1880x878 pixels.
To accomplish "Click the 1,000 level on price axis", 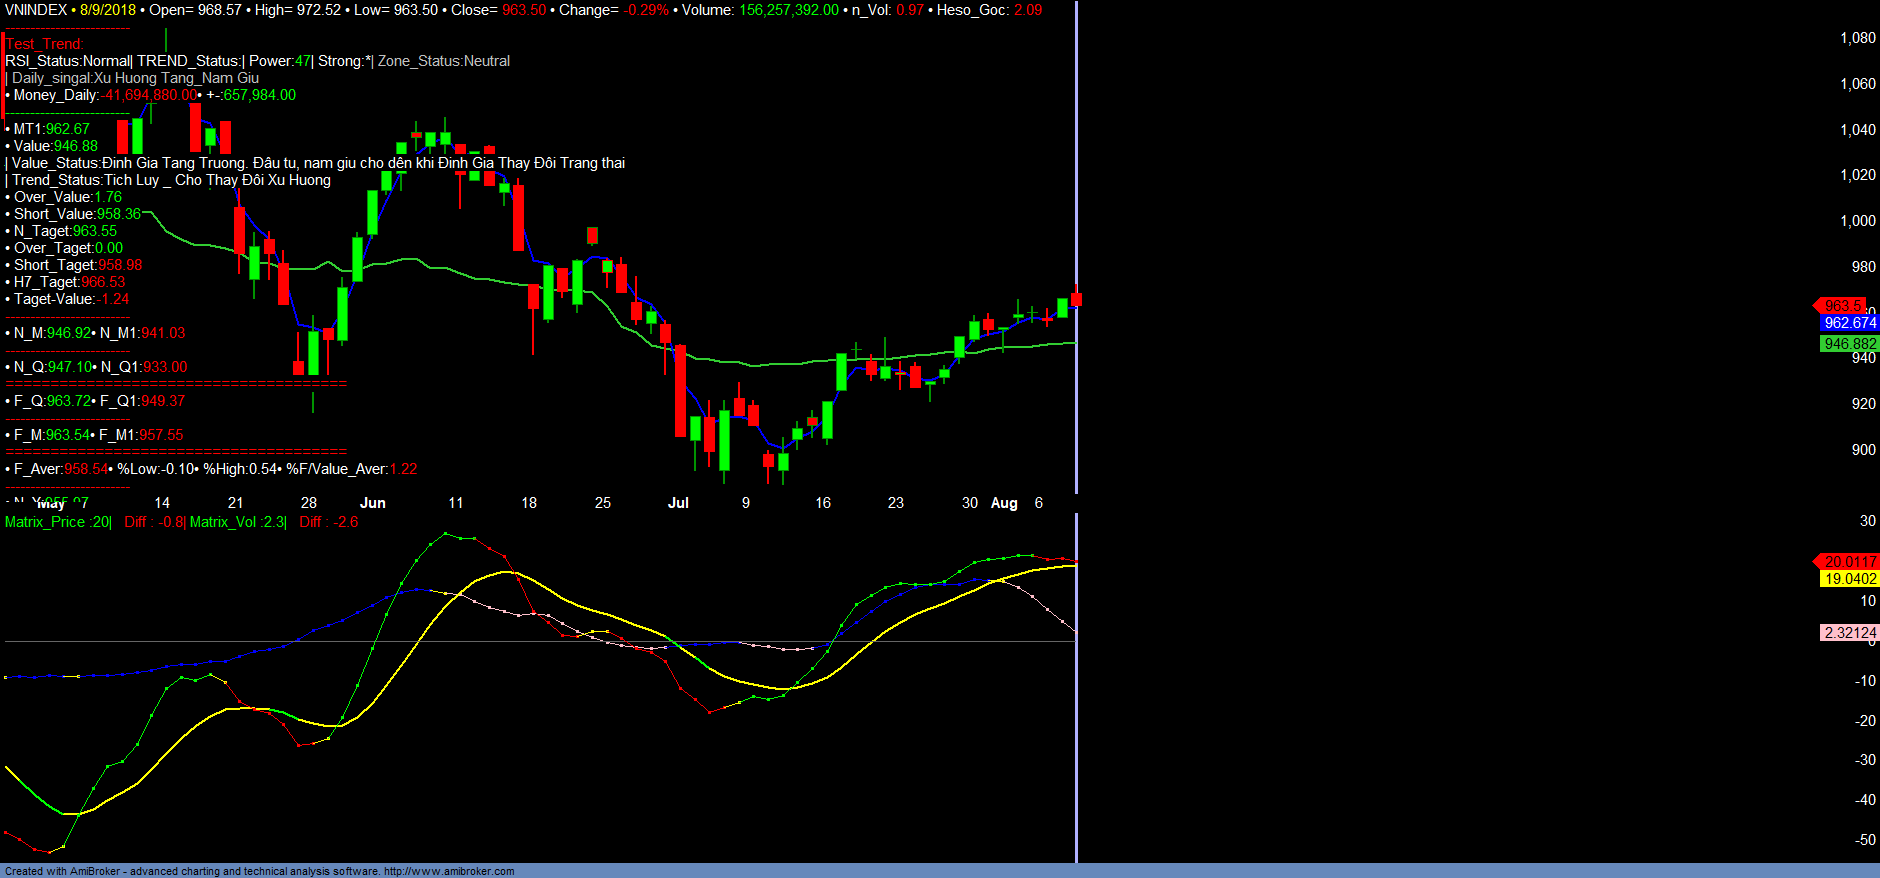I will pyautogui.click(x=1857, y=221).
